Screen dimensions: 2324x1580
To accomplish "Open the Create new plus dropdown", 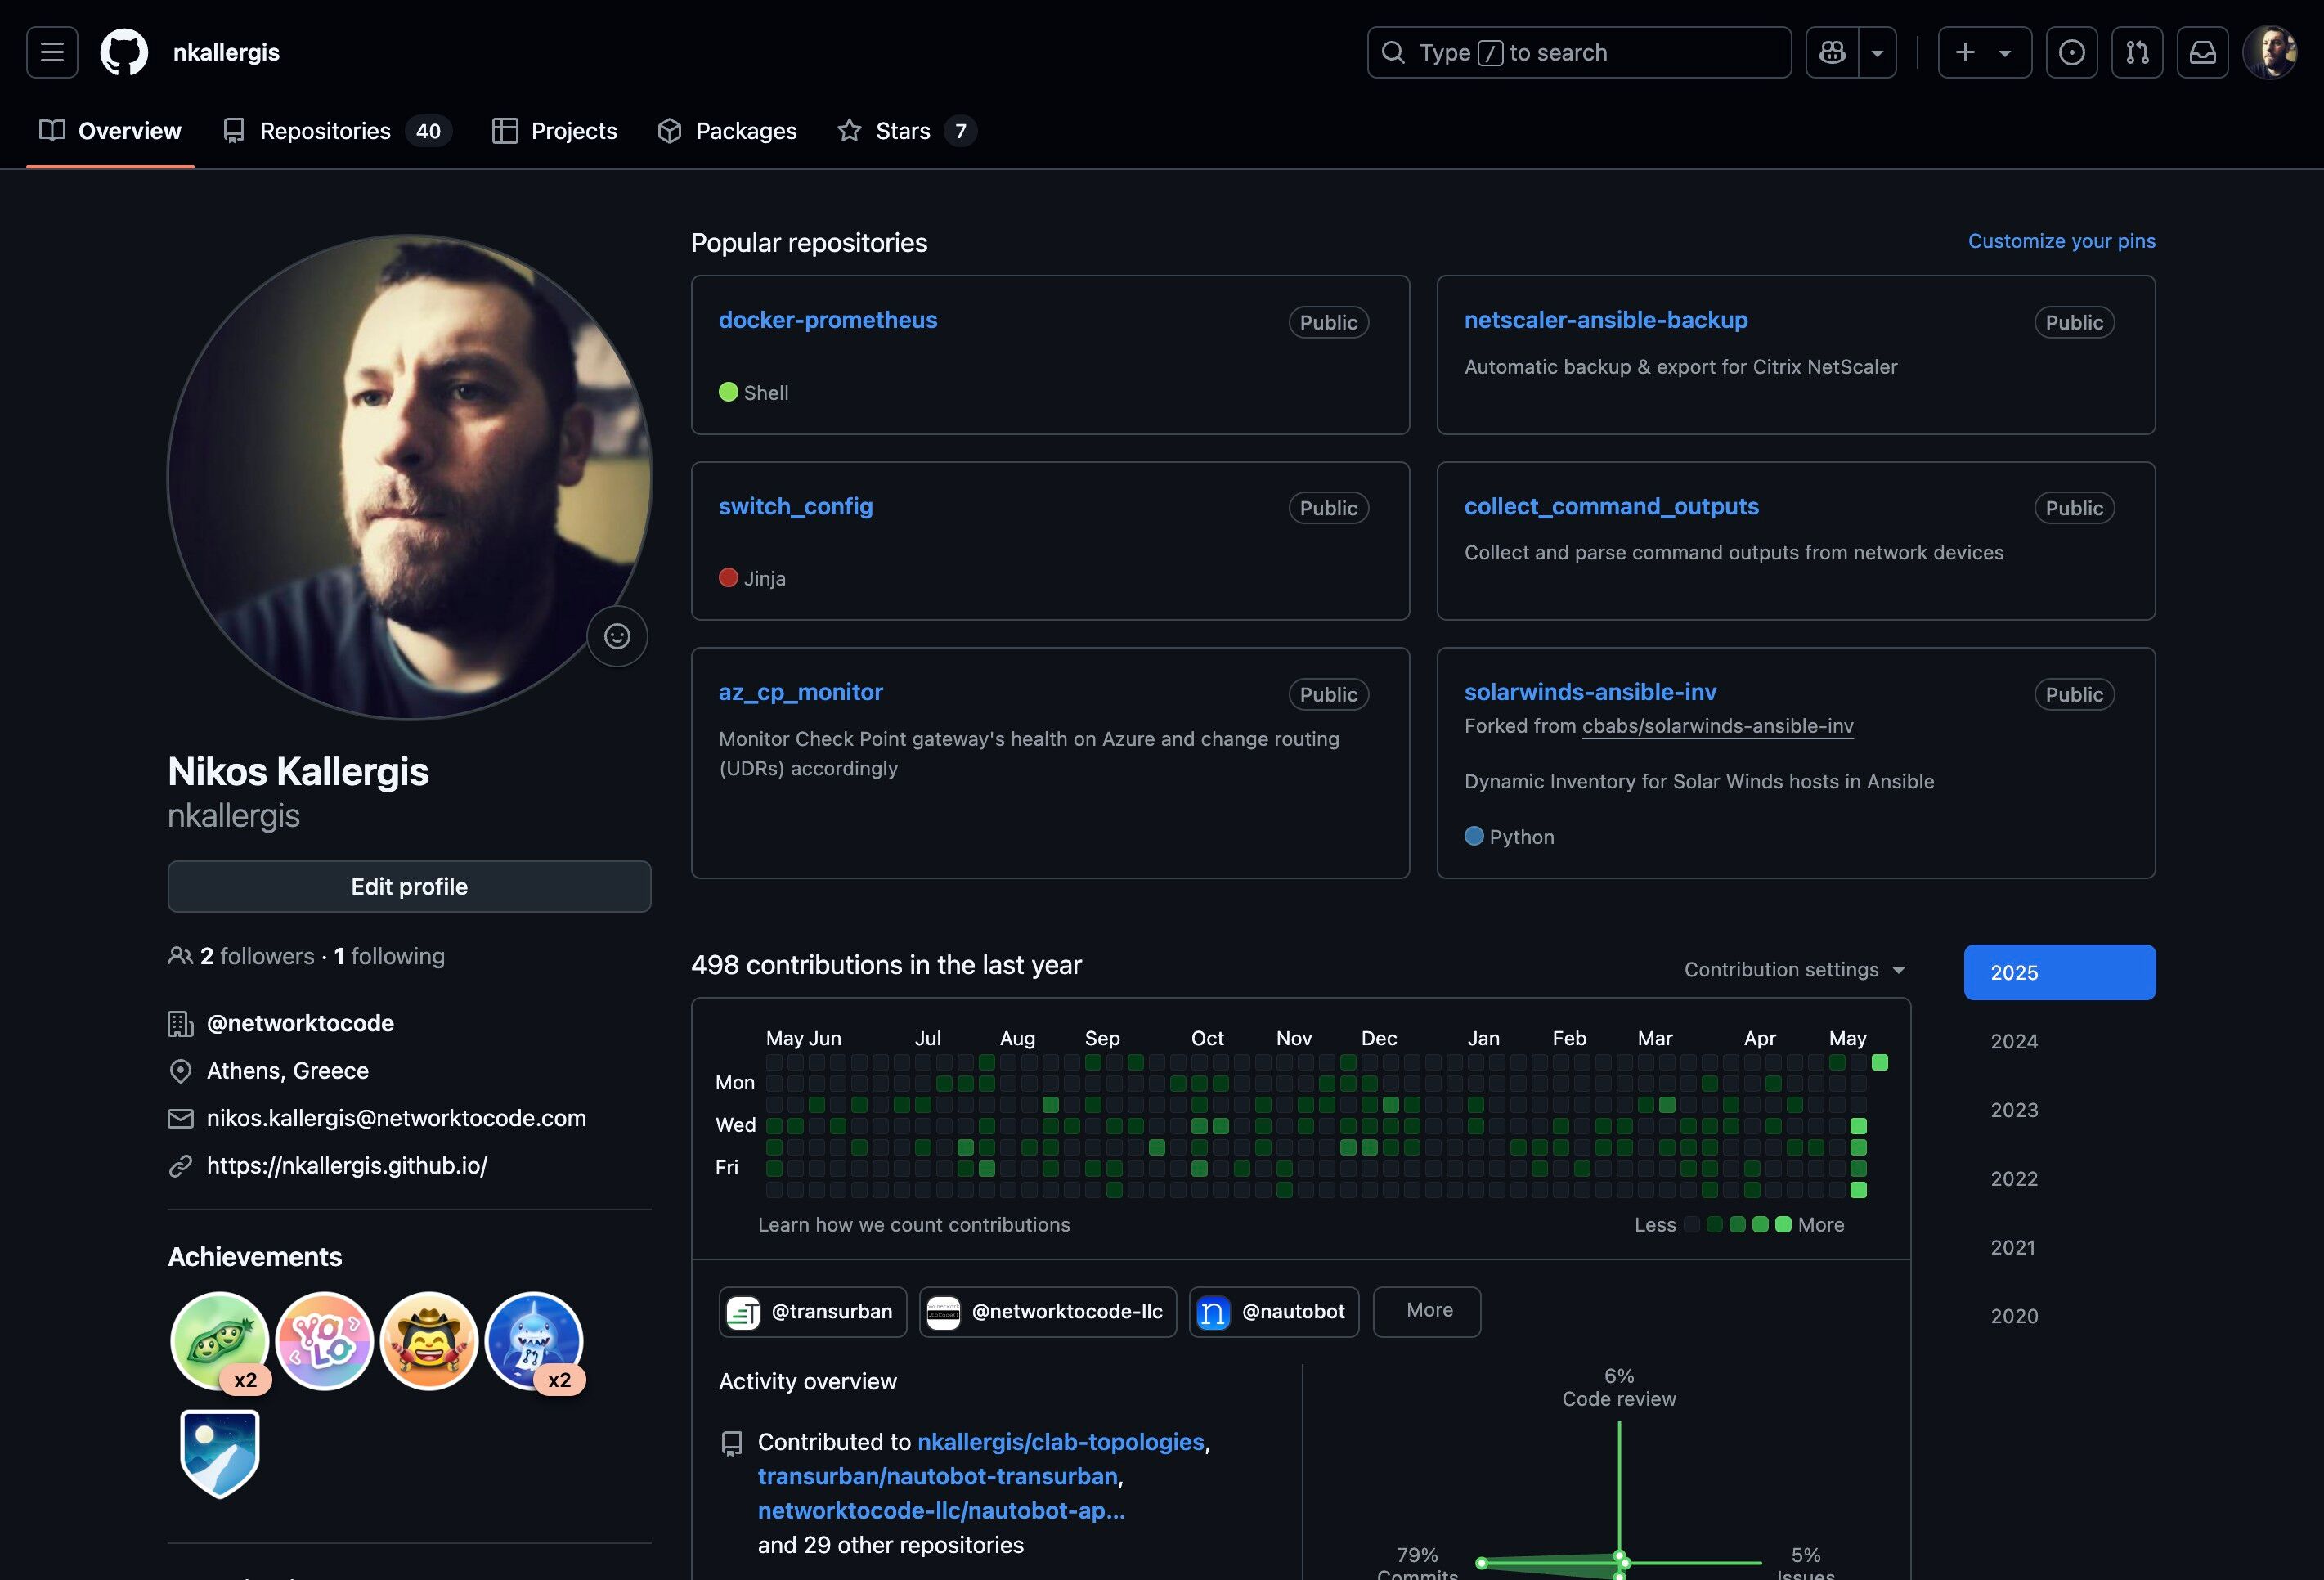I will click(x=1984, y=52).
